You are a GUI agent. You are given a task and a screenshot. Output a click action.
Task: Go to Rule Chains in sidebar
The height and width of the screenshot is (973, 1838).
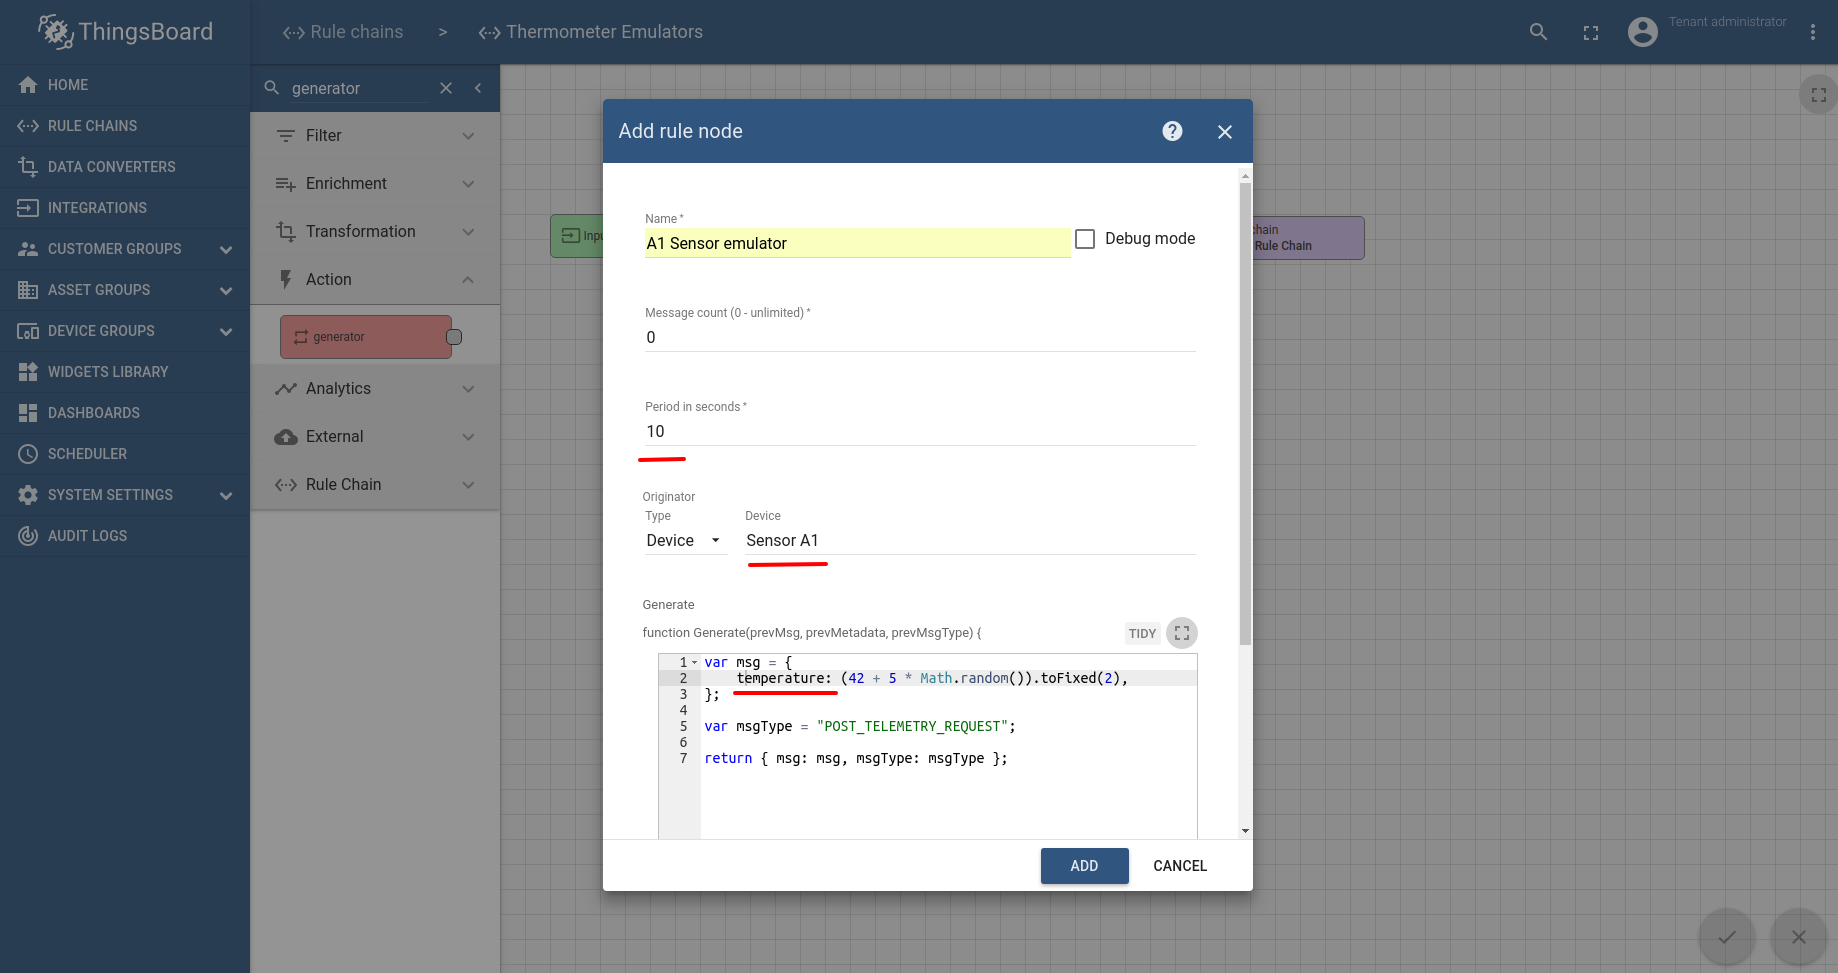point(125,126)
